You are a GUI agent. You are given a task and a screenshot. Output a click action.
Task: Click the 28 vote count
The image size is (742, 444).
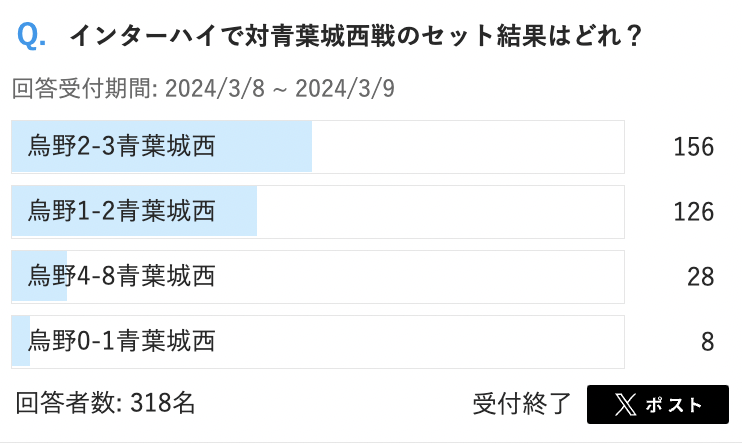[700, 277]
